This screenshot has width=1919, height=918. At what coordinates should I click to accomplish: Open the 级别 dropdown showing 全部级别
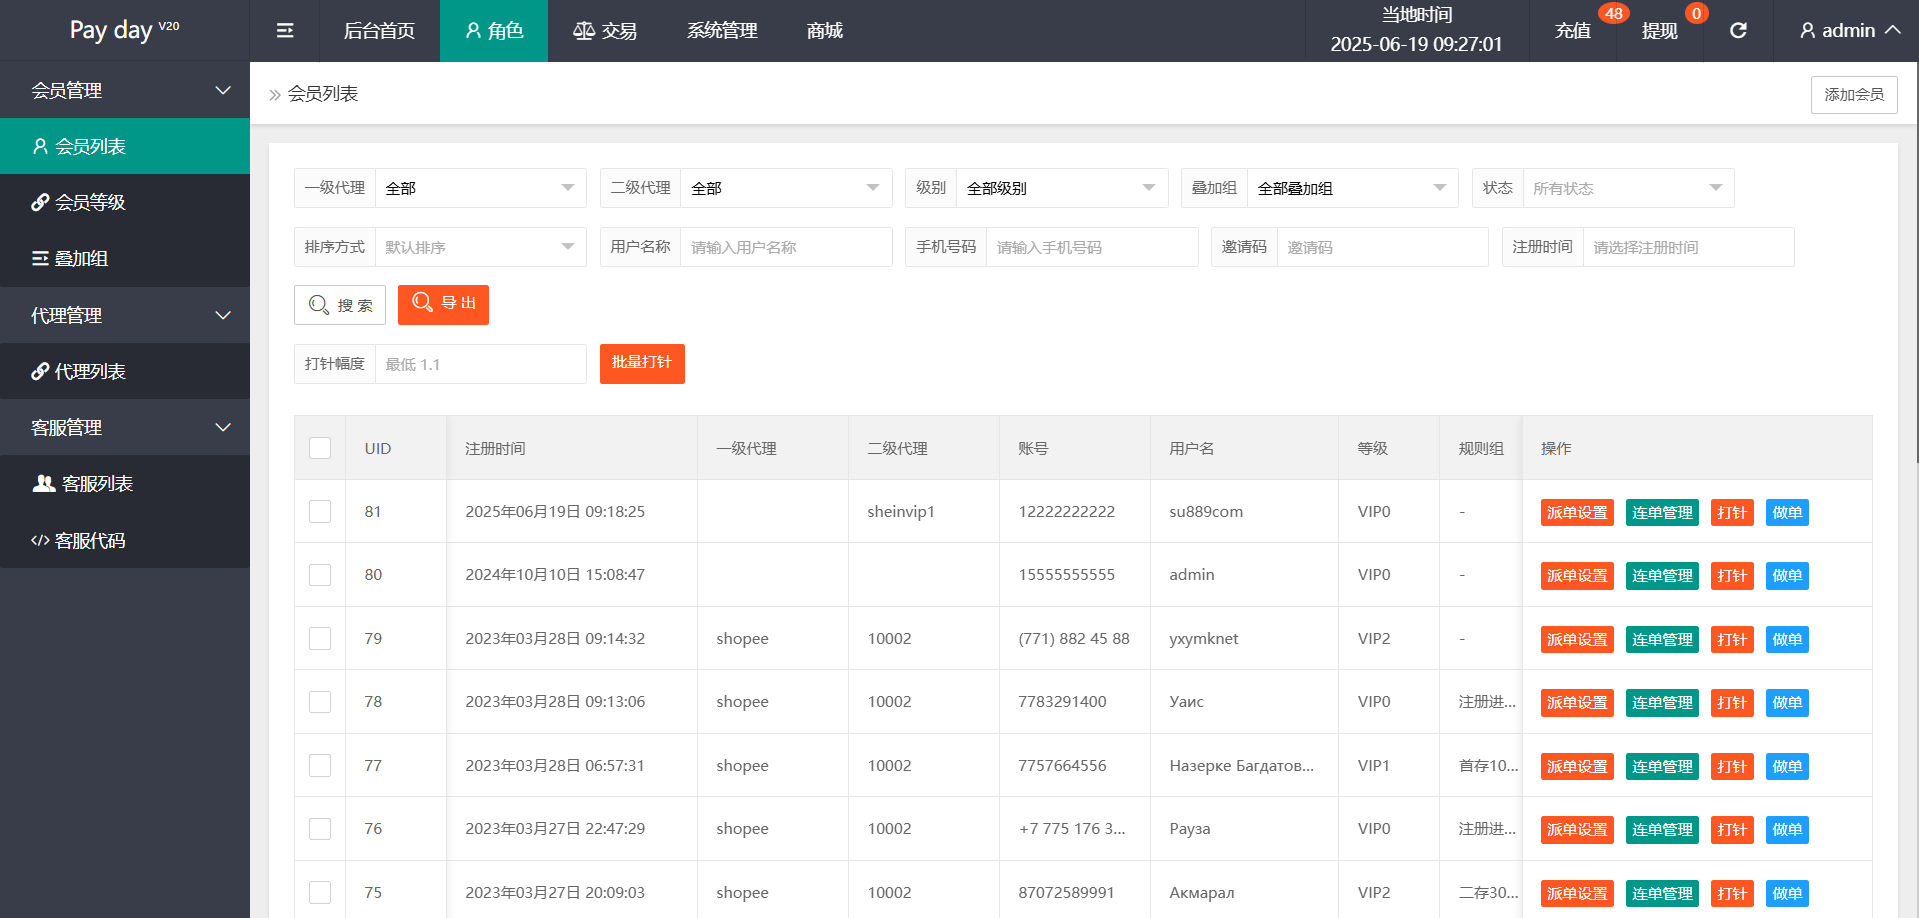coord(1062,188)
